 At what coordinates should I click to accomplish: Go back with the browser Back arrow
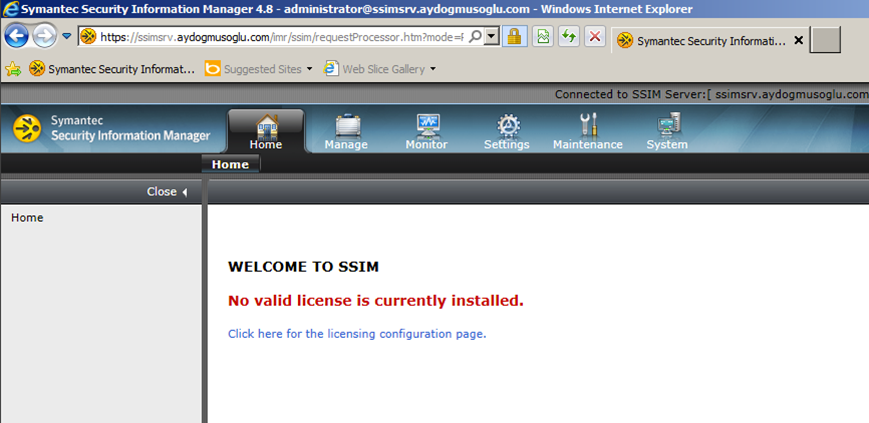17,37
